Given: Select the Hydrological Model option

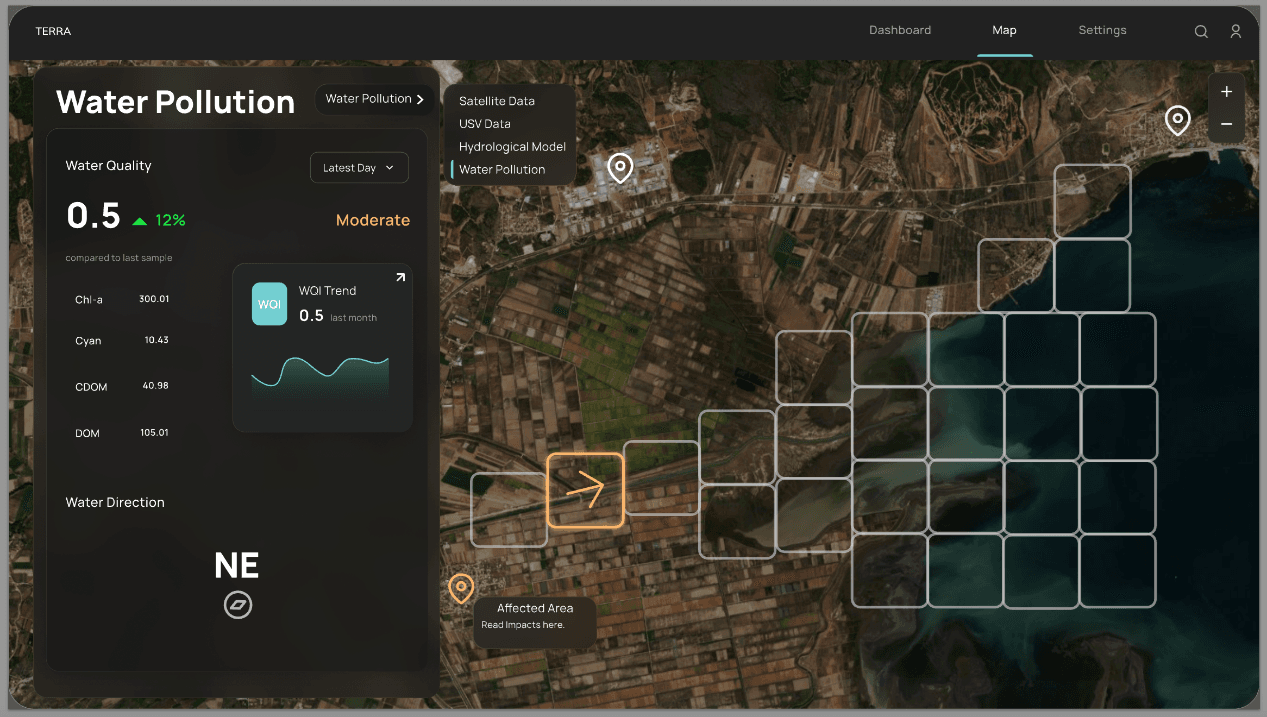Looking at the screenshot, I should [512, 147].
